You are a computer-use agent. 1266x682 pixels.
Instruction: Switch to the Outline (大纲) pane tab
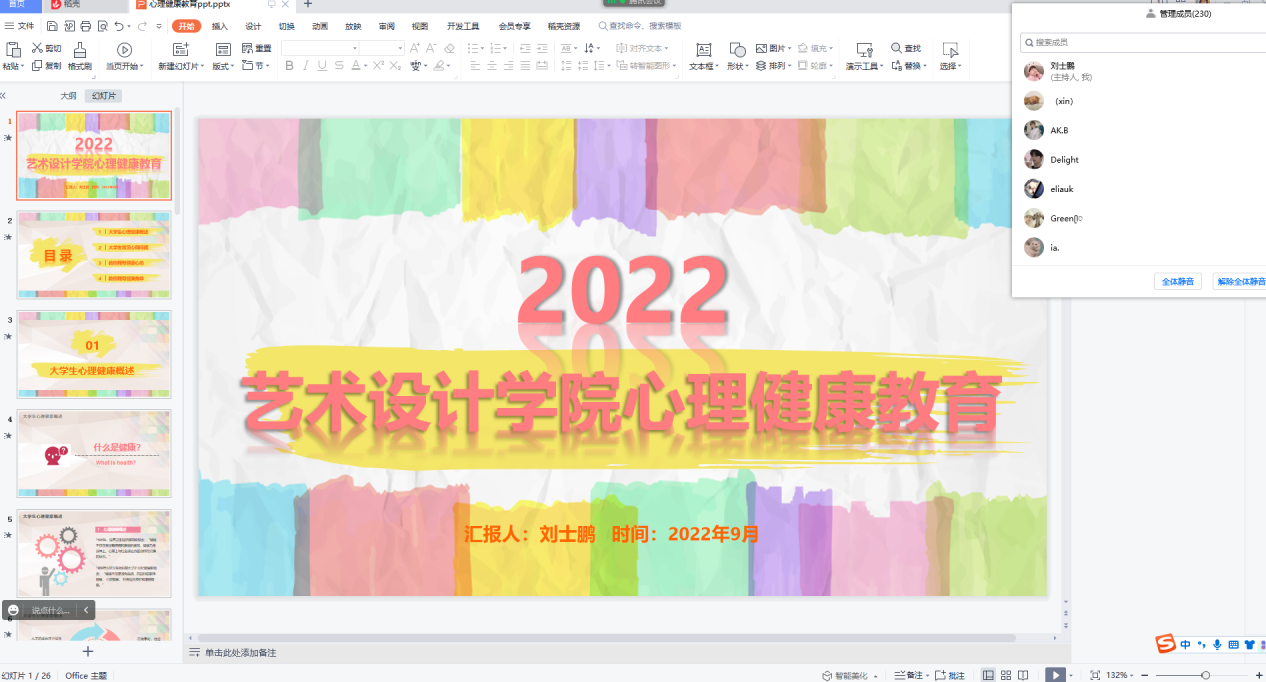tap(68, 96)
